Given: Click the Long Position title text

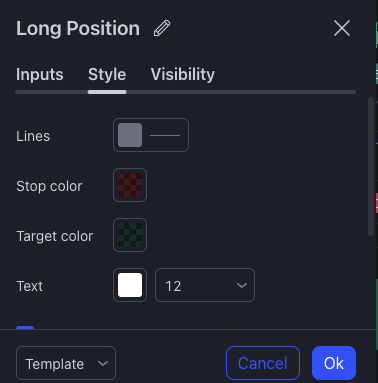Looking at the screenshot, I should click(78, 28).
